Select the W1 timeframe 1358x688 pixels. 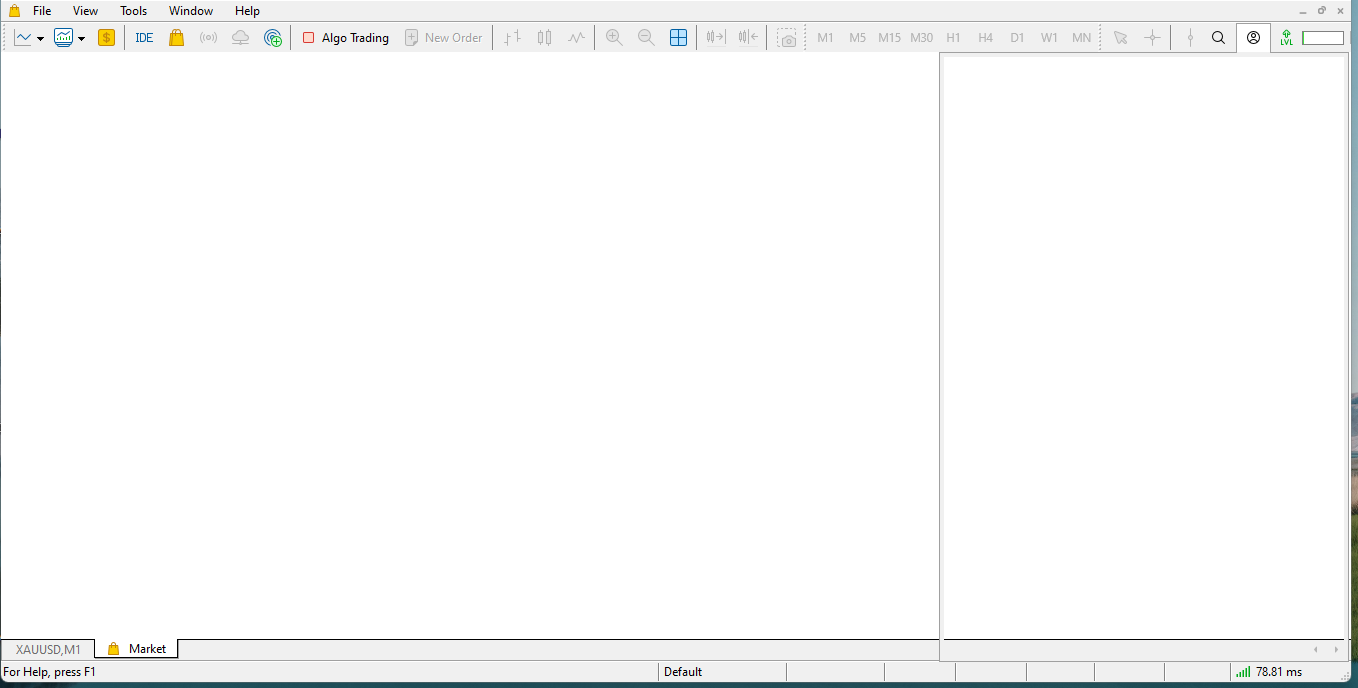point(1049,38)
